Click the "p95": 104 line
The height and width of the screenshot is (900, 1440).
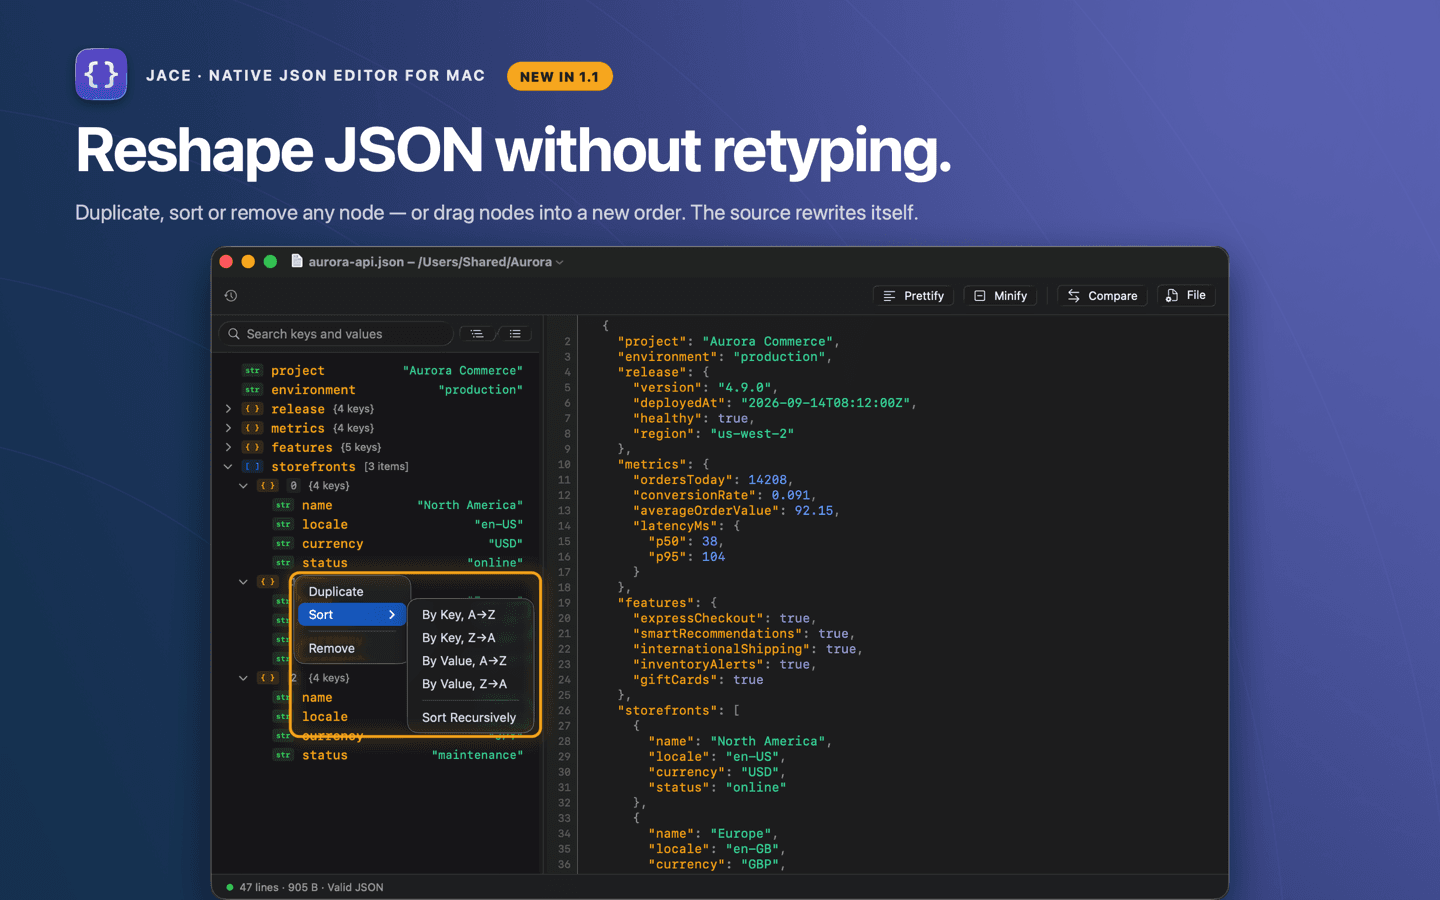686,557
